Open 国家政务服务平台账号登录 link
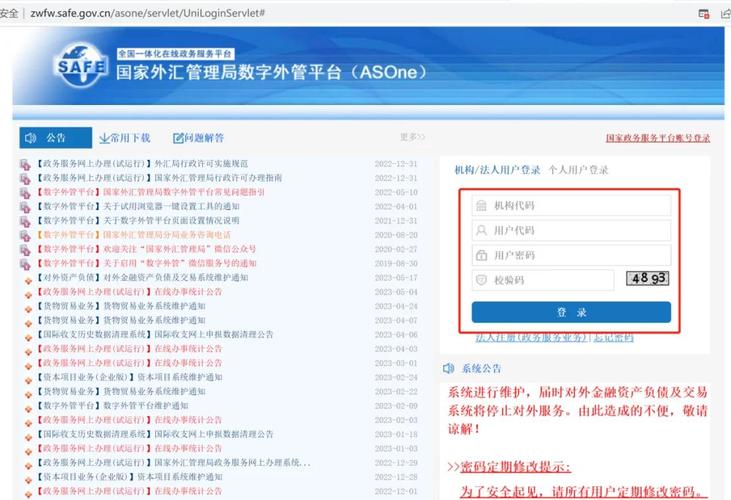 point(658,138)
